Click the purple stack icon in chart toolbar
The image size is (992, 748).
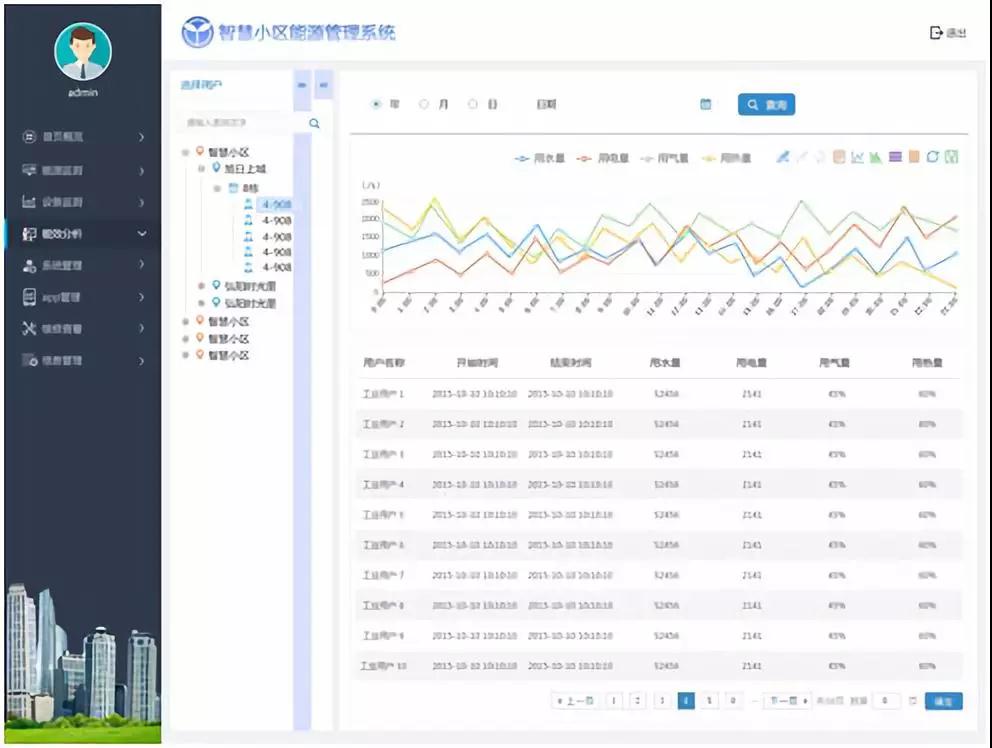(895, 157)
